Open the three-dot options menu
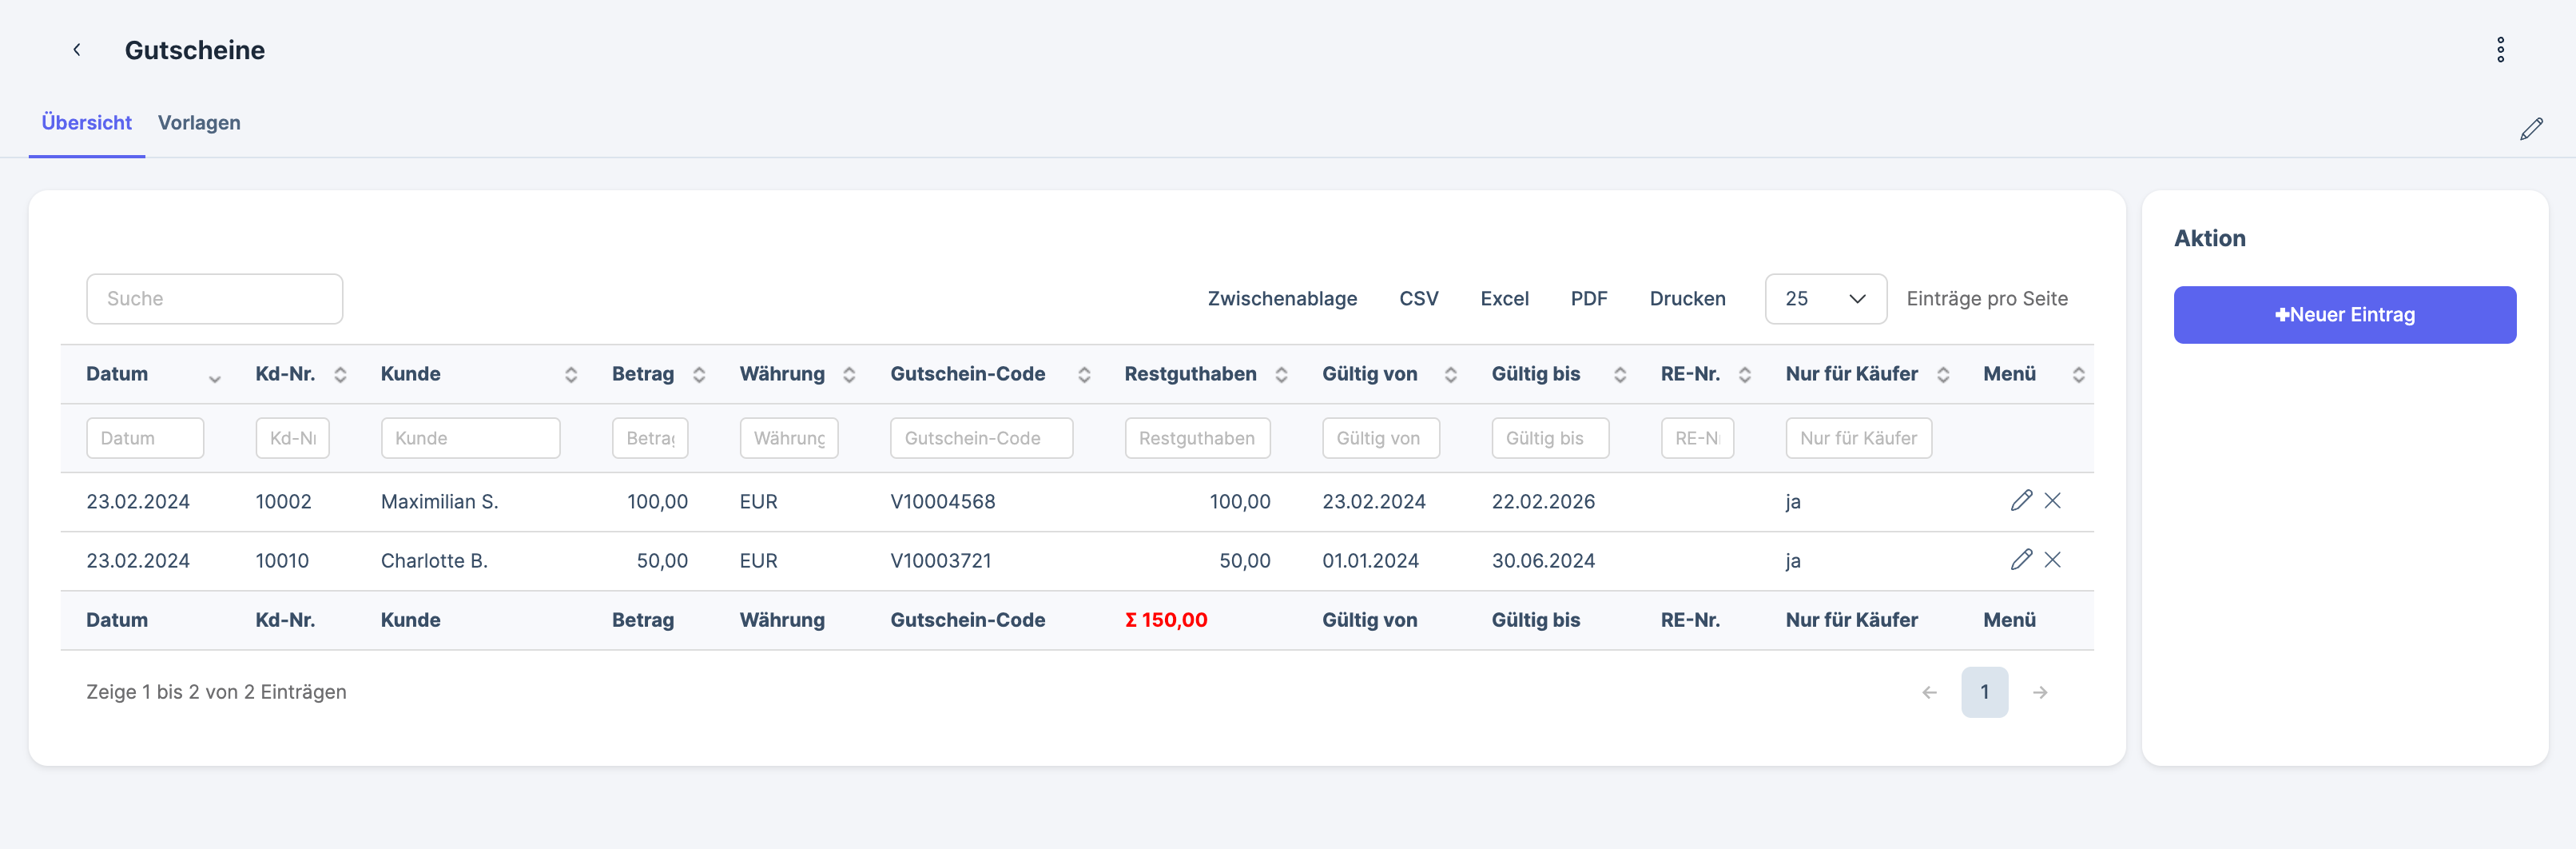Image resolution: width=2576 pixels, height=849 pixels. click(x=2500, y=50)
